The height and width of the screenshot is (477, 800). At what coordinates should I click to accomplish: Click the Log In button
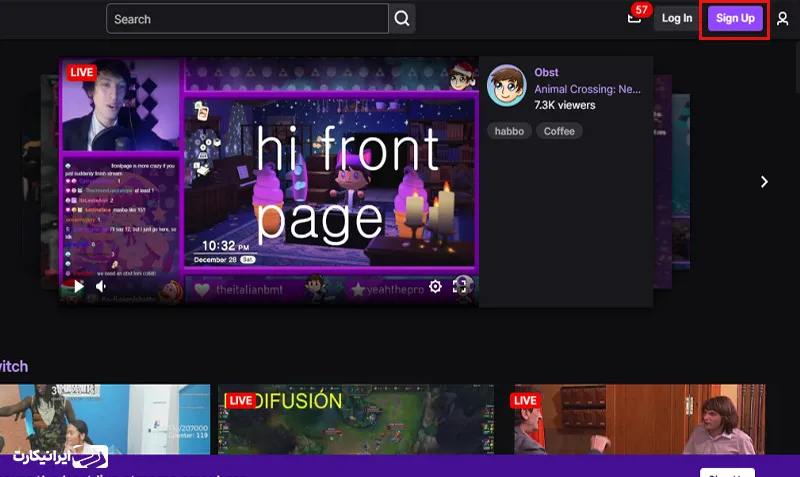pyautogui.click(x=677, y=18)
